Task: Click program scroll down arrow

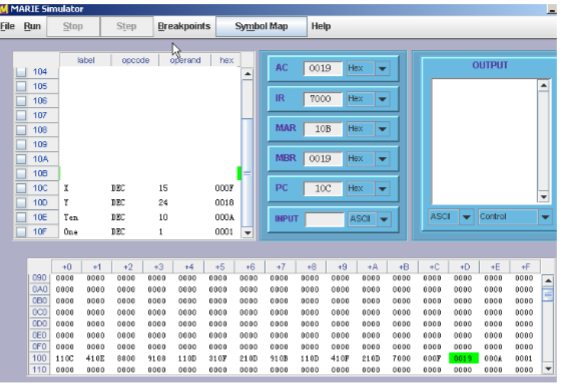Action: click(x=248, y=233)
